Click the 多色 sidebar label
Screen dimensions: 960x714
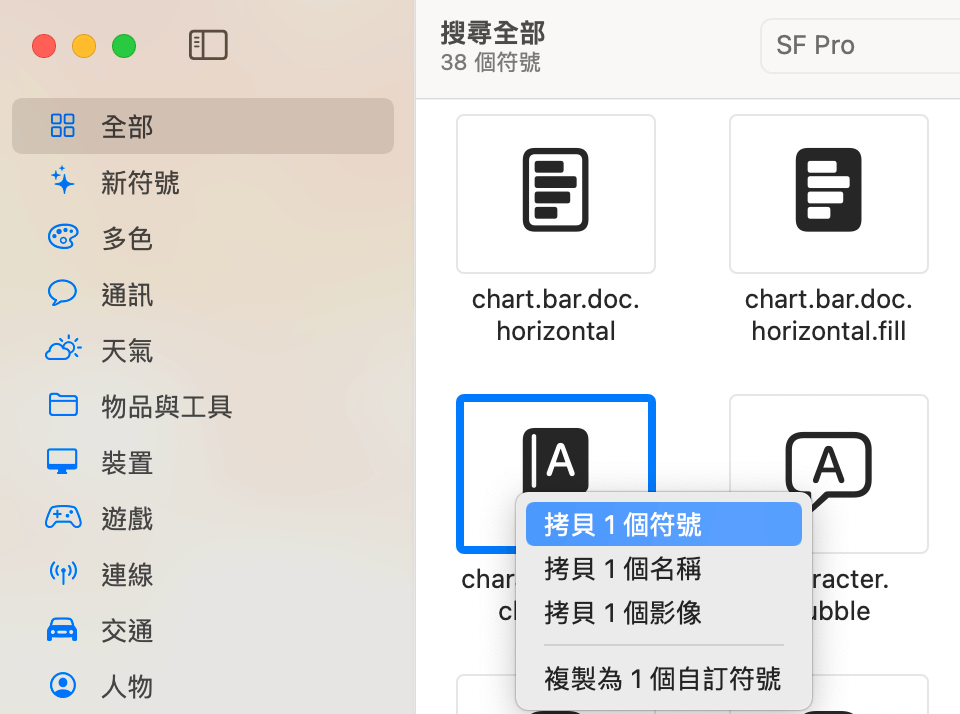(127, 239)
